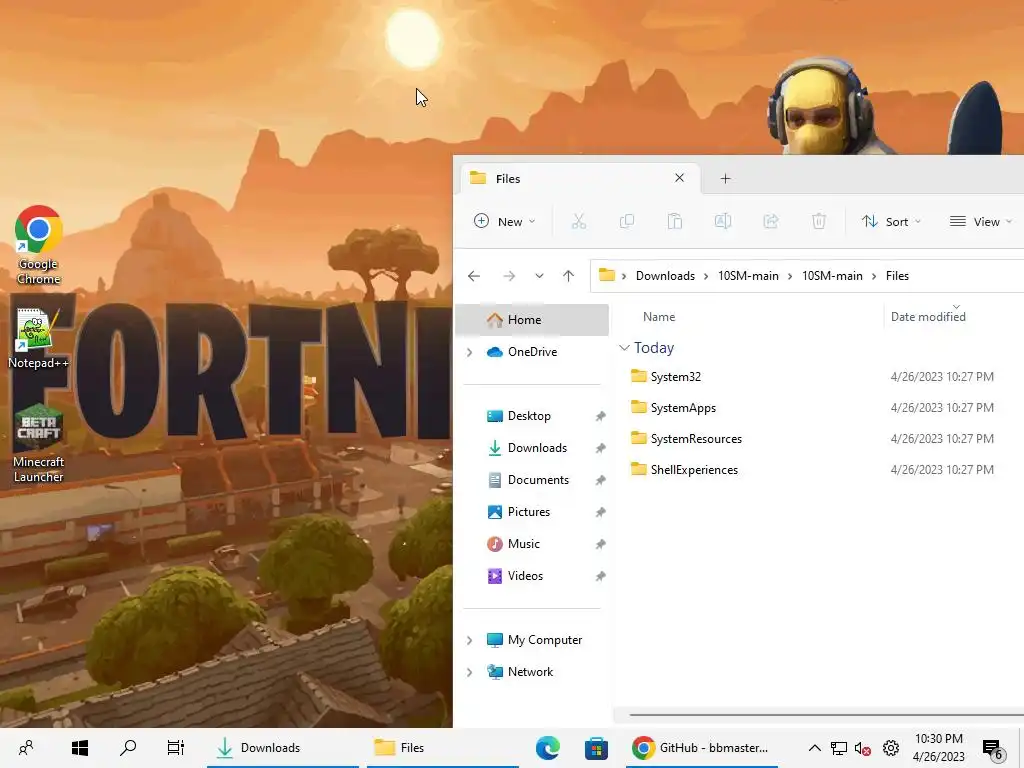Open Minecraft Launcher desktop icon

click(x=39, y=444)
